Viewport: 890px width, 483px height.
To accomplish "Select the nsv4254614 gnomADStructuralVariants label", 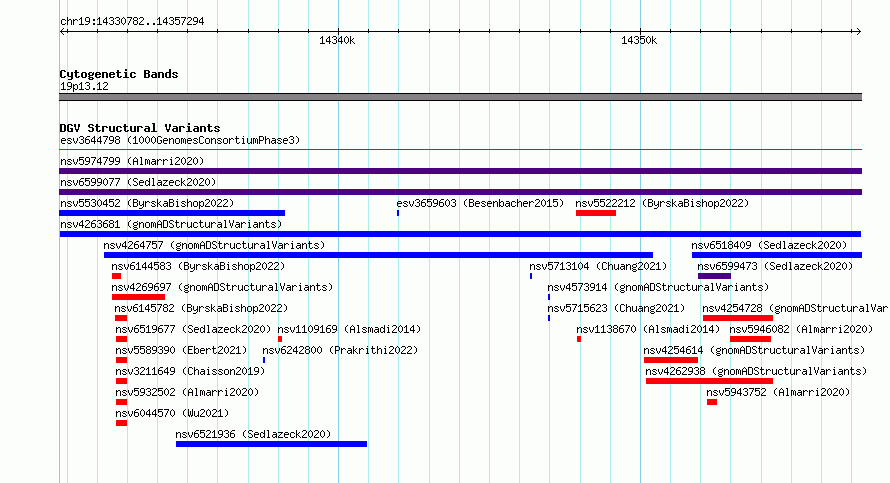I will [754, 350].
